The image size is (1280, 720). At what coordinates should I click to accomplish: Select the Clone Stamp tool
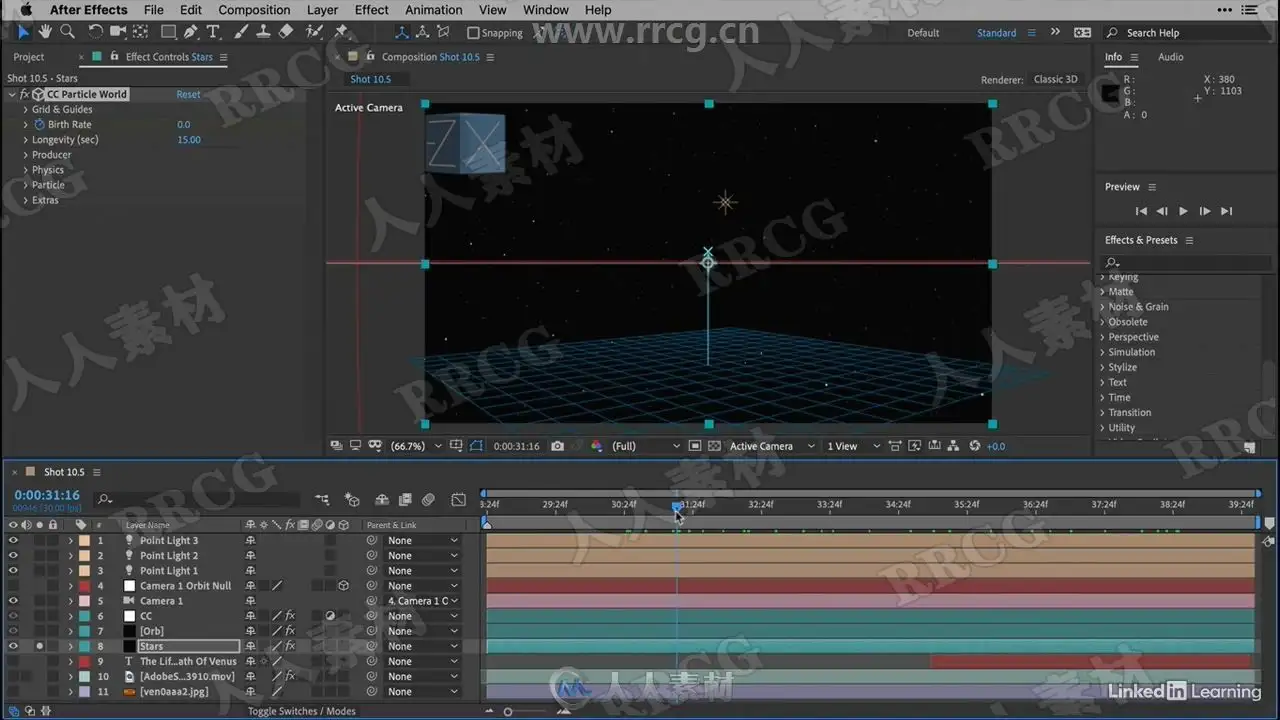click(263, 32)
